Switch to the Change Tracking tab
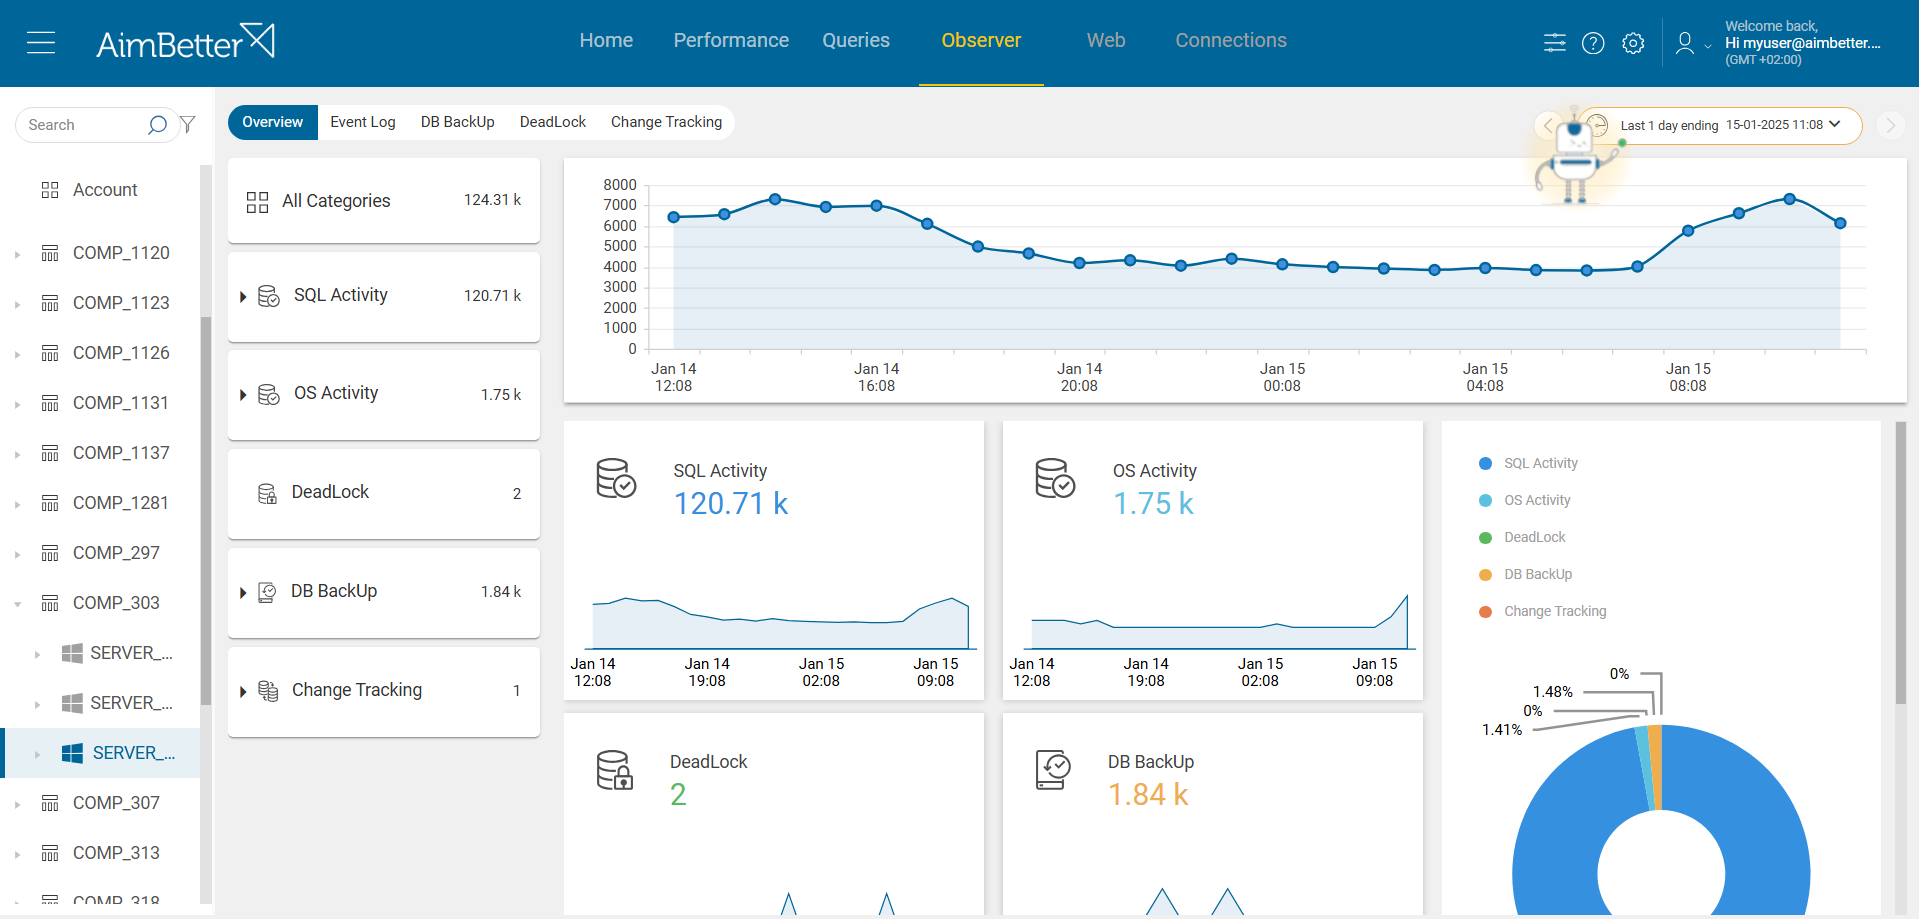1919x919 pixels. (666, 122)
